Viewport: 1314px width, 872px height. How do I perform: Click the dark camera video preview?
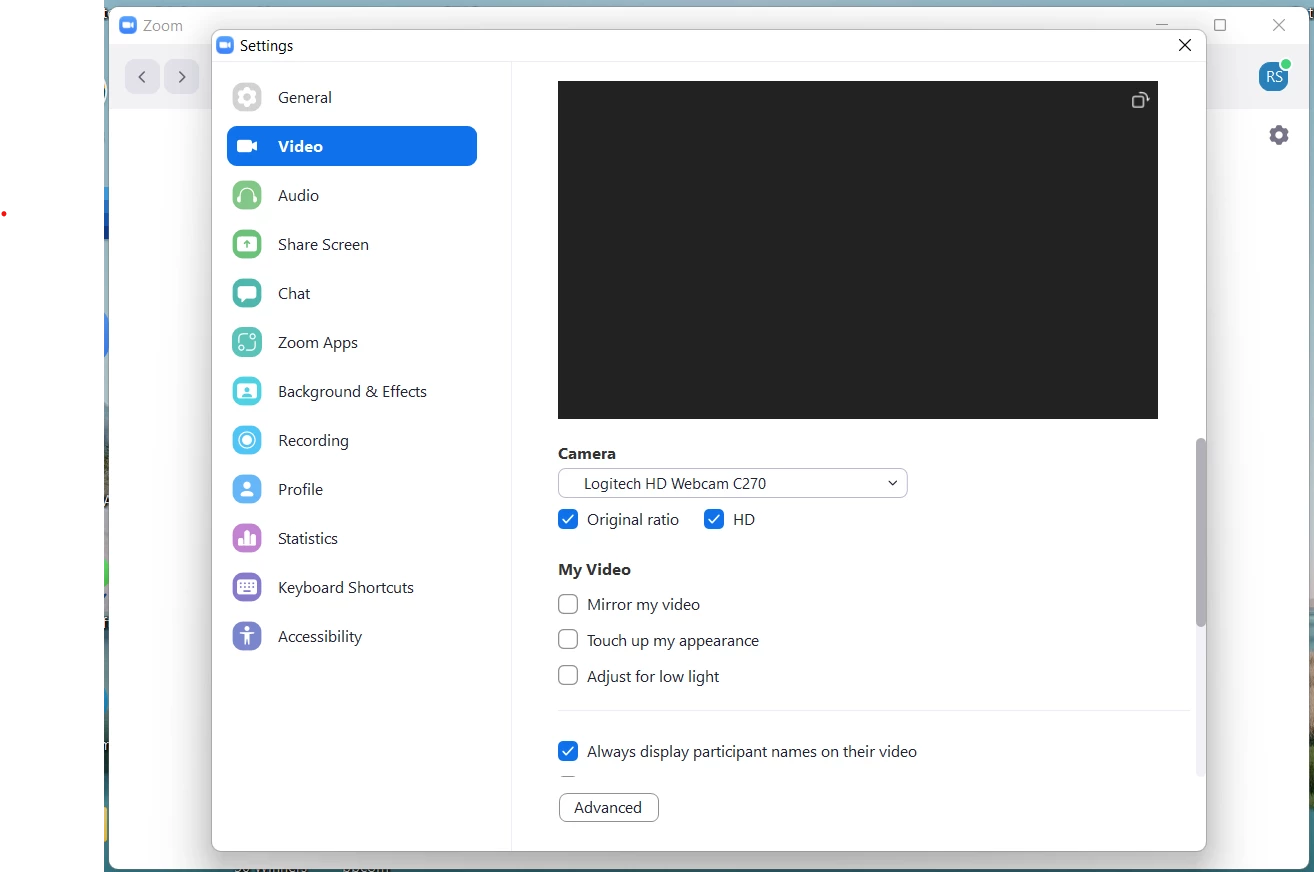pyautogui.click(x=858, y=250)
